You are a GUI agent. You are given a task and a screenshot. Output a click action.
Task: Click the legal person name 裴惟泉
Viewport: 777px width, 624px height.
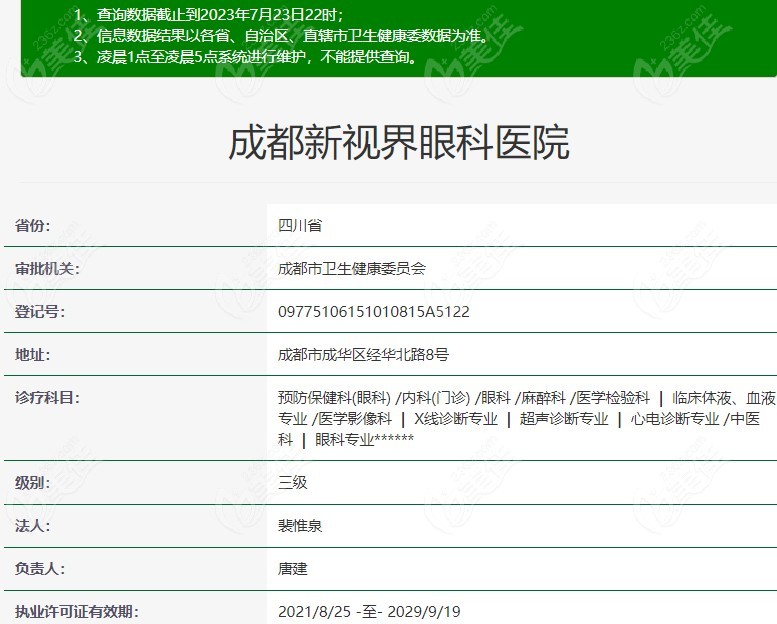point(299,525)
